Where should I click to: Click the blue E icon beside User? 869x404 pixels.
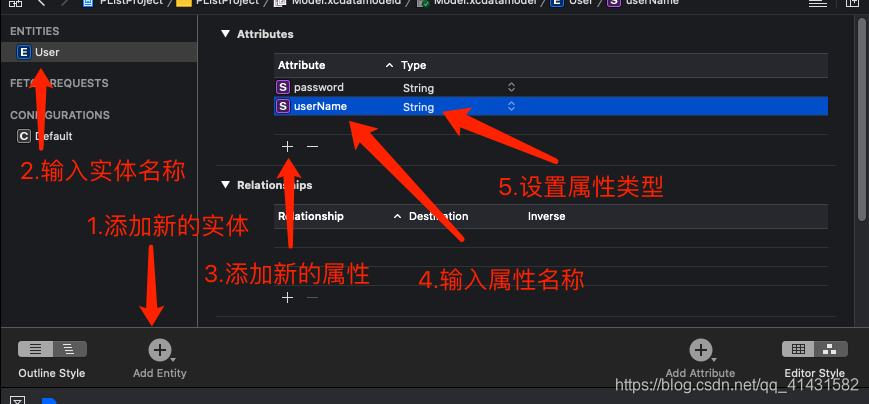pos(24,52)
